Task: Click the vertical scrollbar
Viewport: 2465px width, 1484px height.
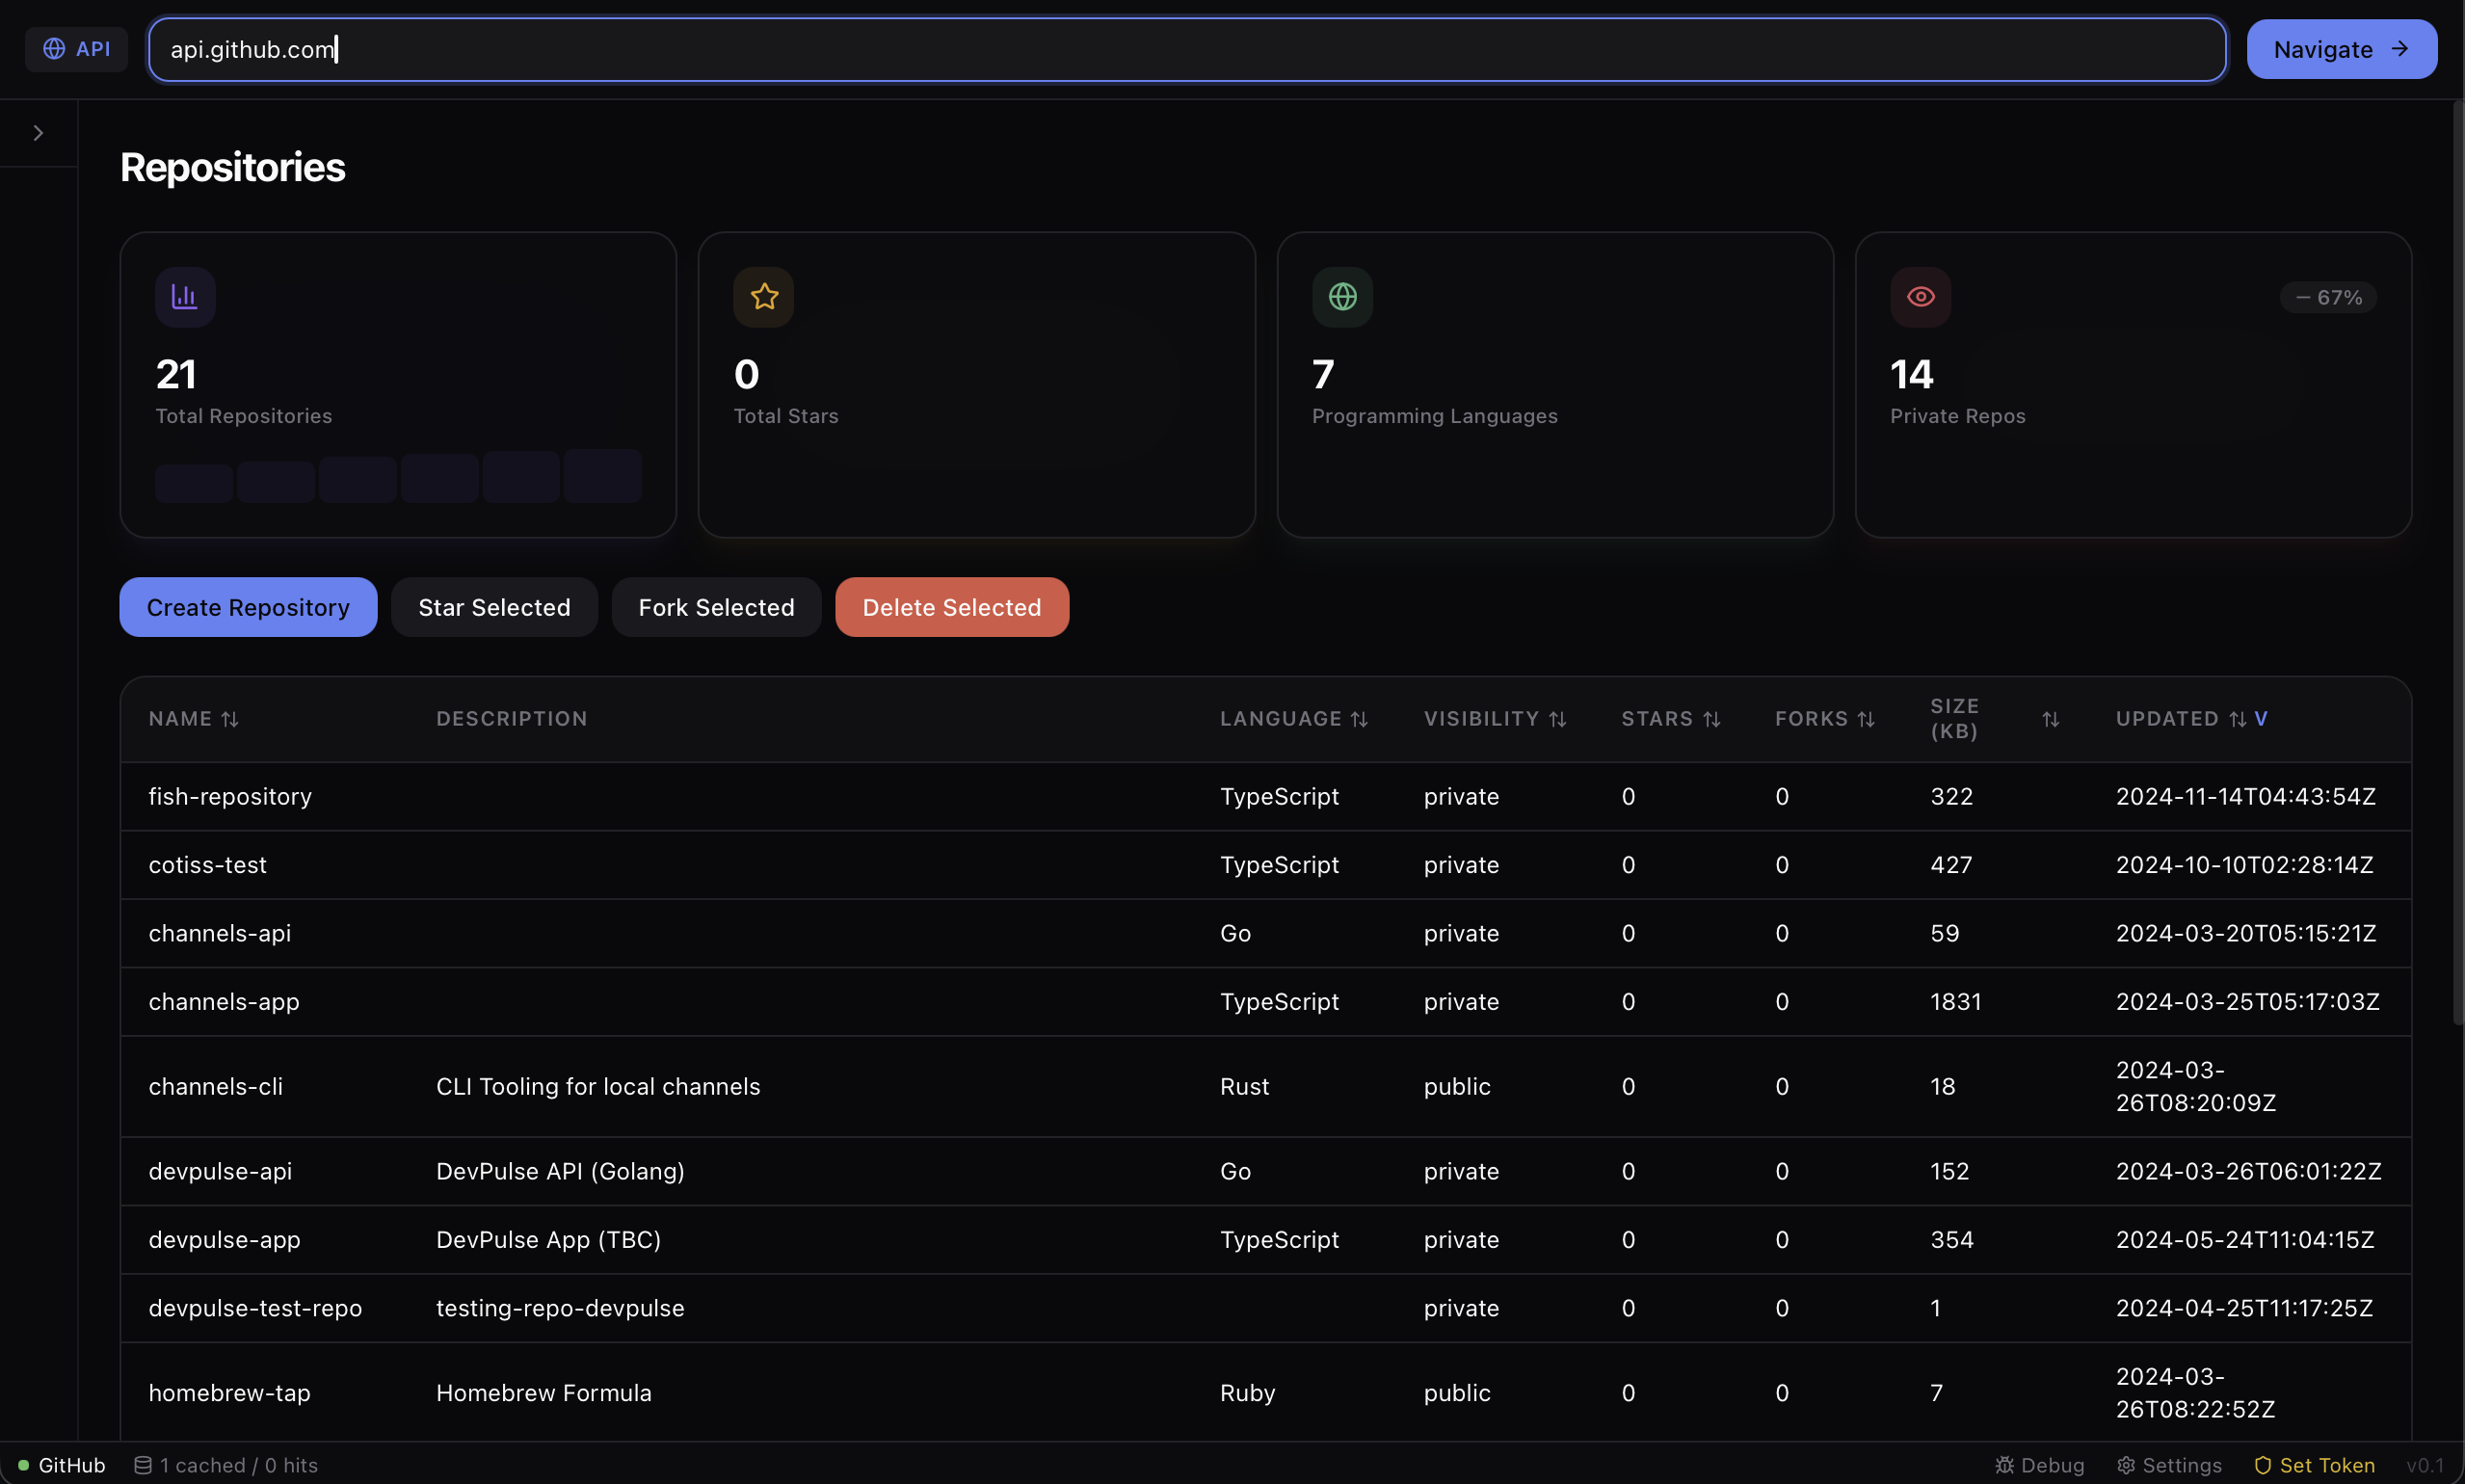Action: point(2457,565)
